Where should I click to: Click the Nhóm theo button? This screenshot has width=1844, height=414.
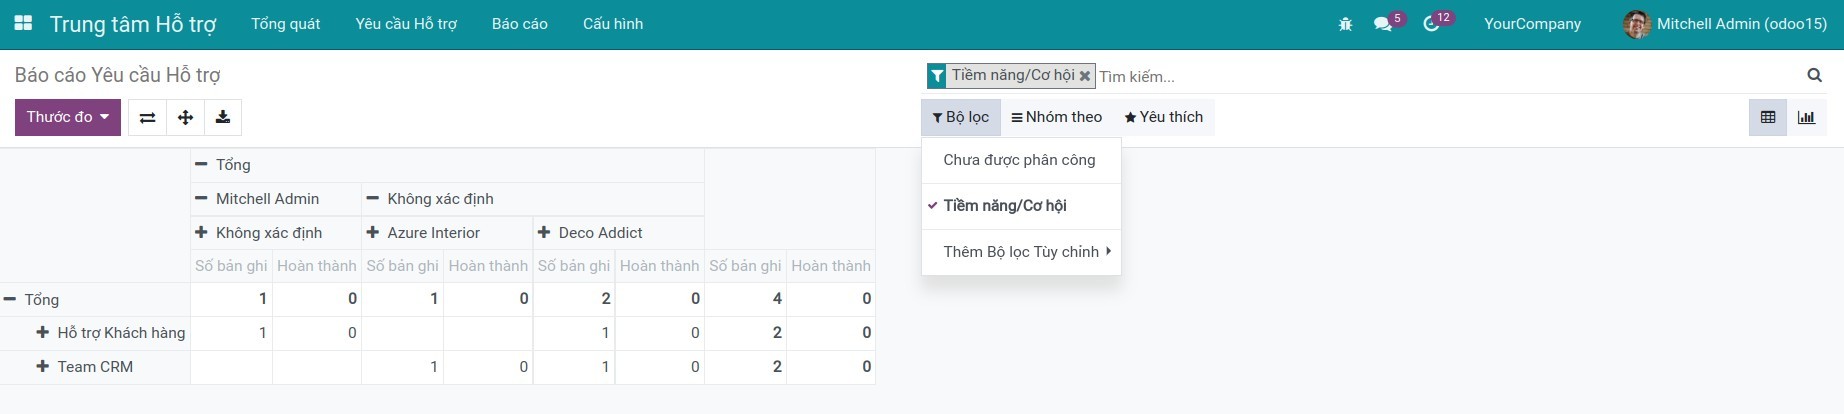tap(1056, 117)
